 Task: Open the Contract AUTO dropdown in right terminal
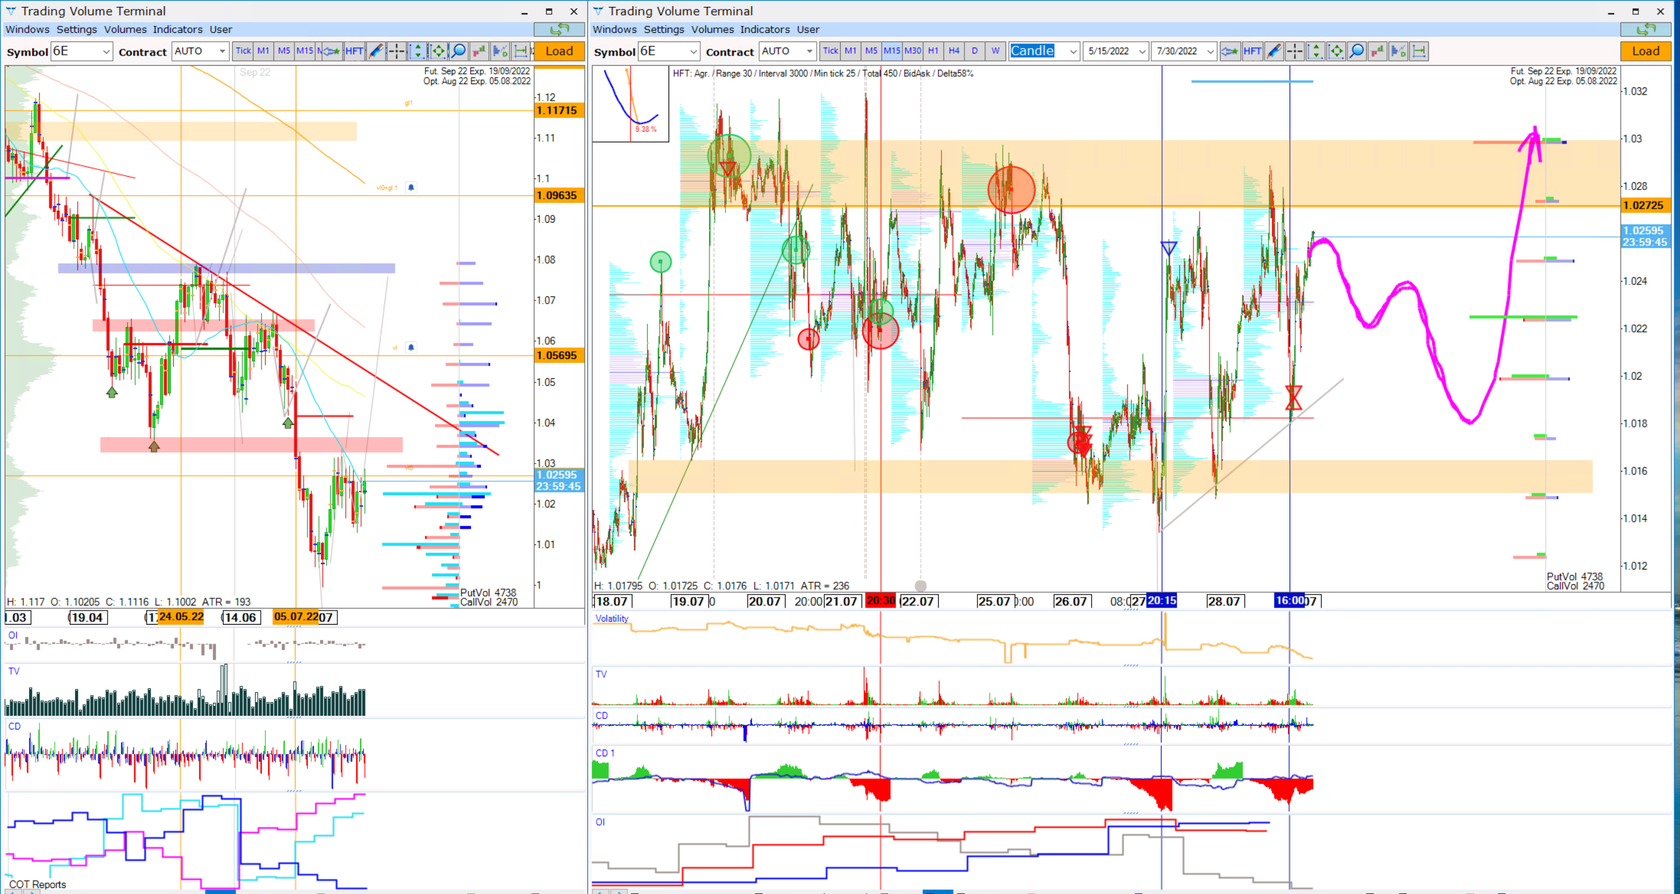pyautogui.click(x=786, y=51)
